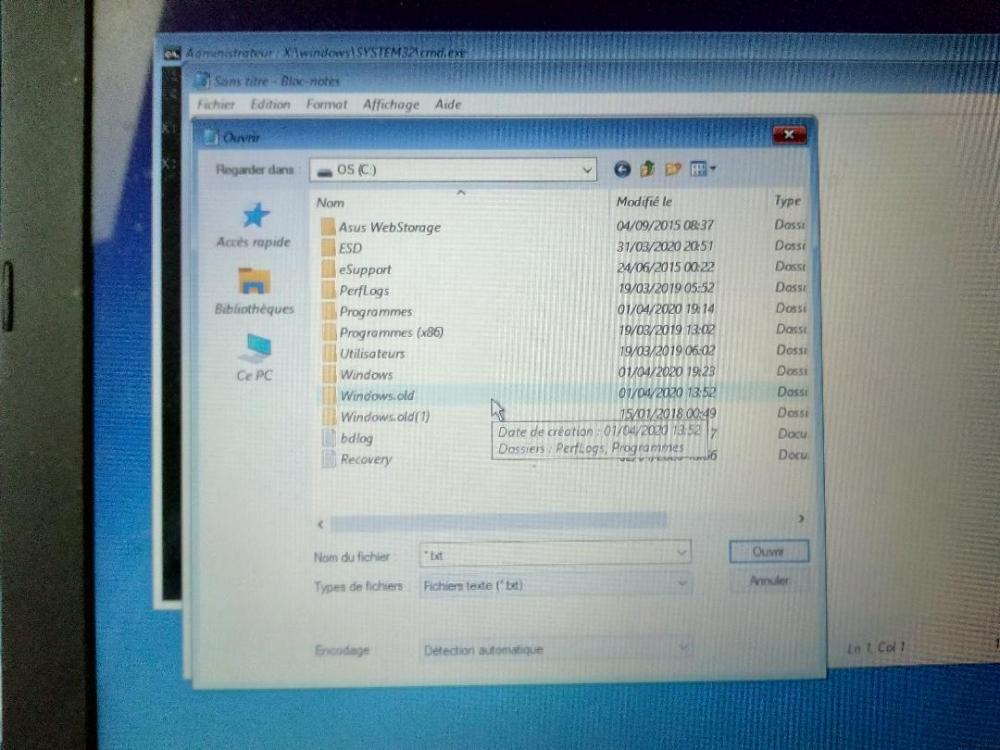Screen dimensions: 1000x750
Task: Open the Fichier menu in Bloc-notes
Action: pyautogui.click(x=216, y=104)
